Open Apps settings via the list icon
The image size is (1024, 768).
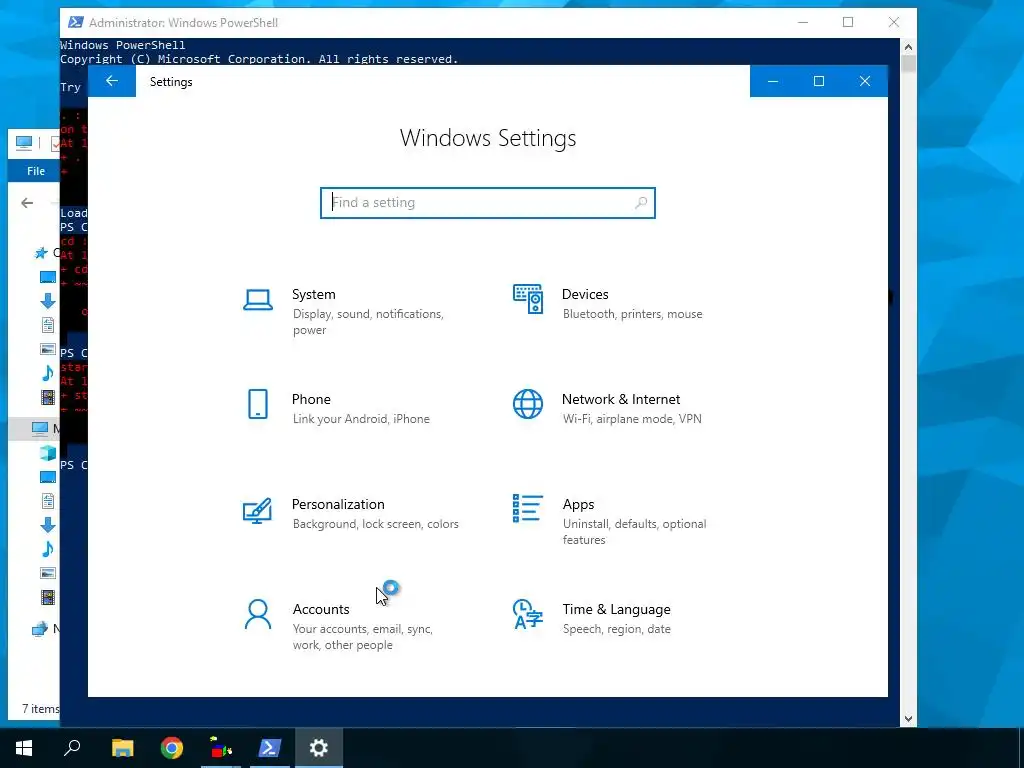coord(528,508)
